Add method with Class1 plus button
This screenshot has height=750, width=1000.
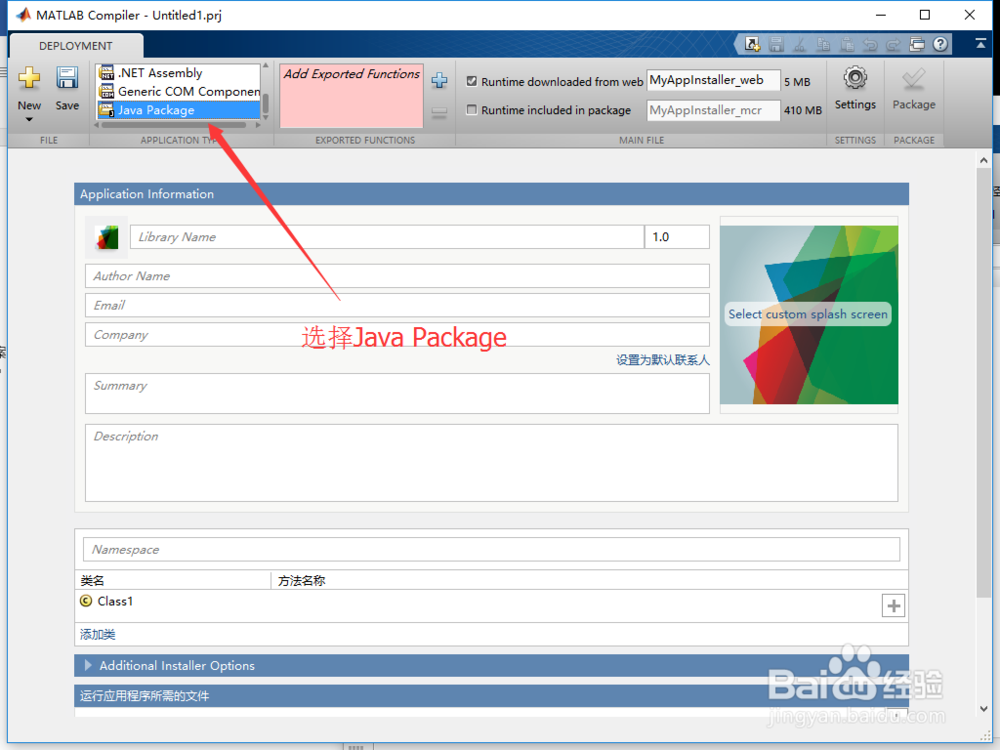click(x=893, y=606)
